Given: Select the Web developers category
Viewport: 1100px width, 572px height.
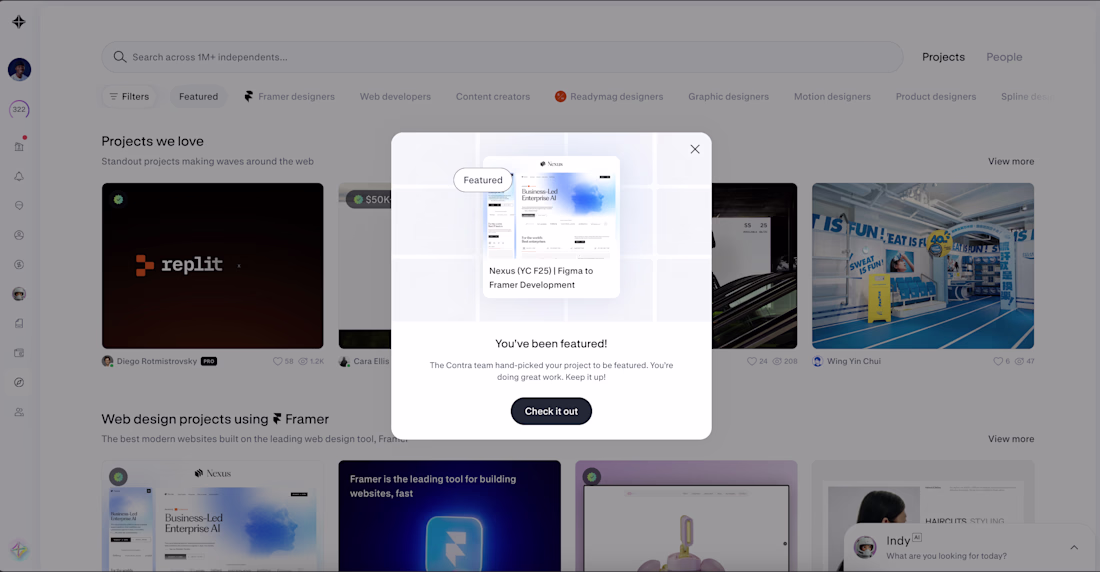Looking at the screenshot, I should tap(395, 96).
